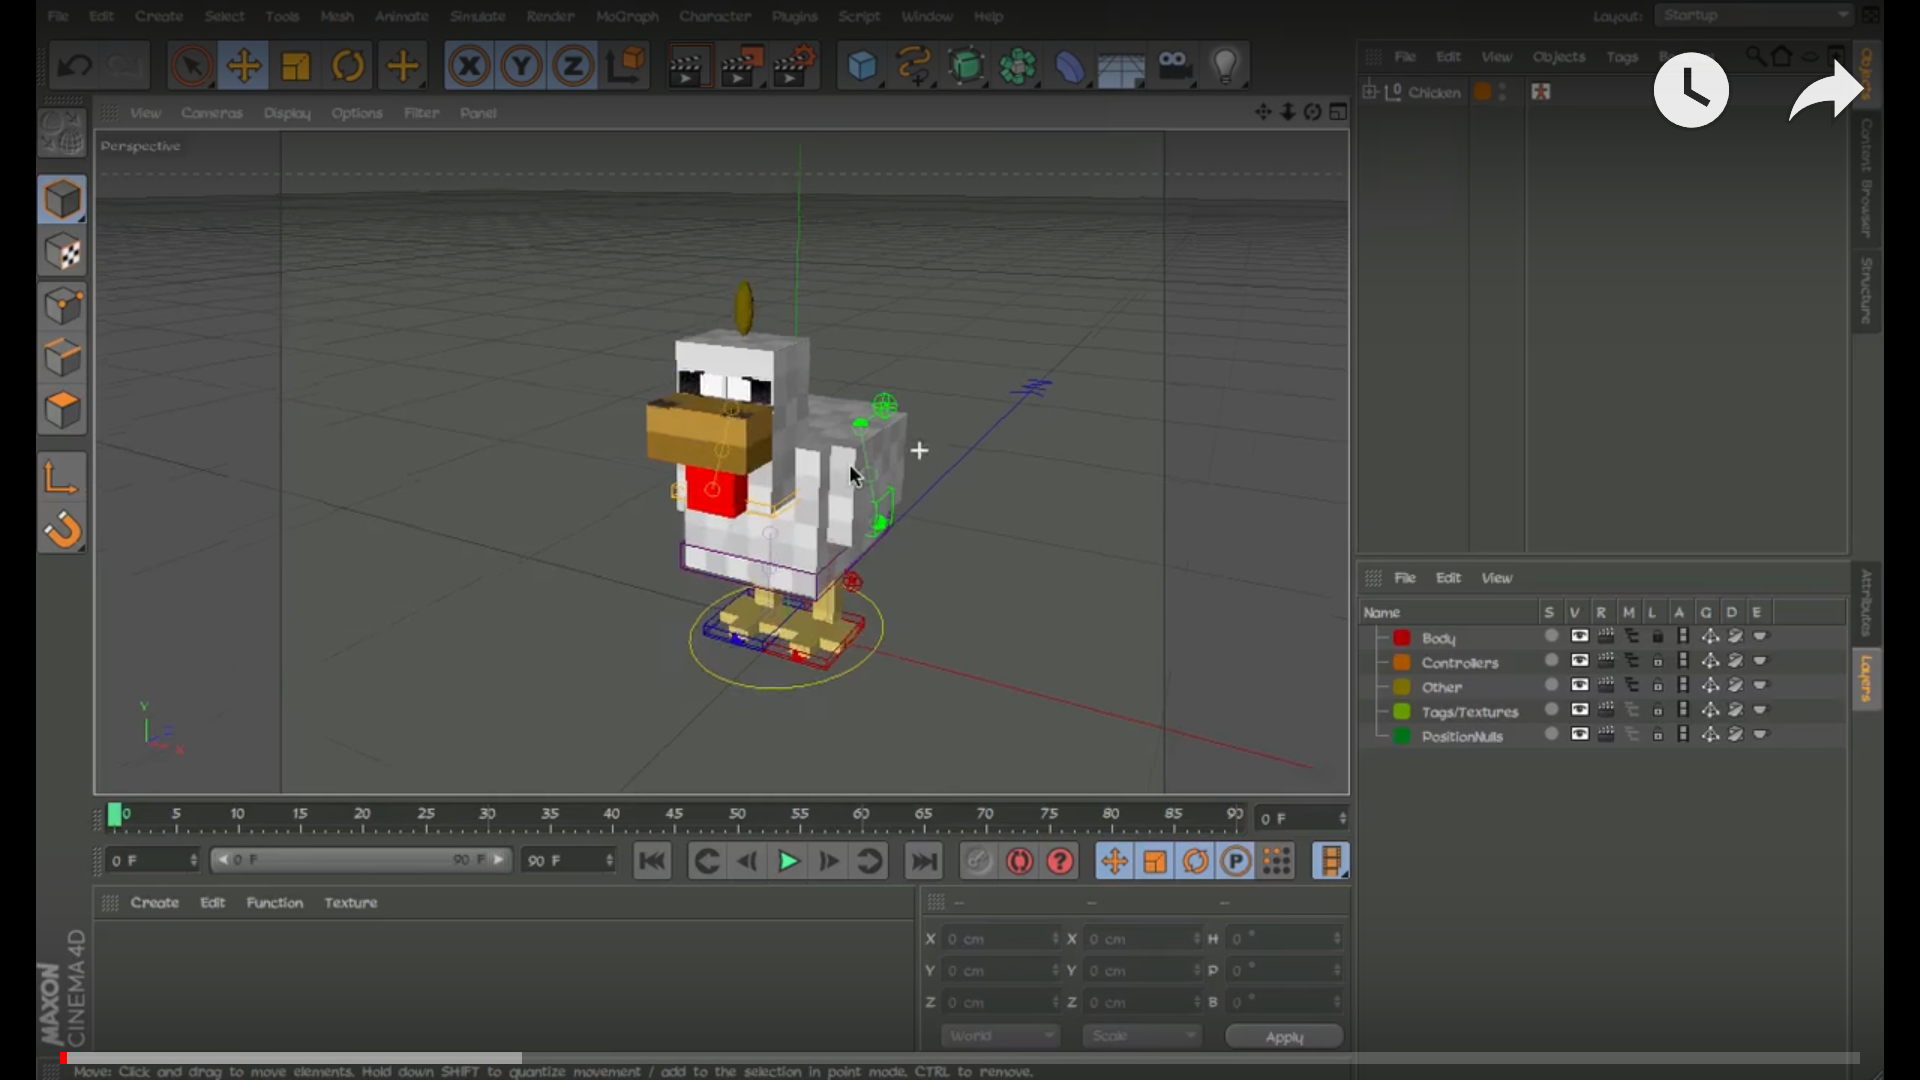Open the Array modeling objects icon

1018,67
